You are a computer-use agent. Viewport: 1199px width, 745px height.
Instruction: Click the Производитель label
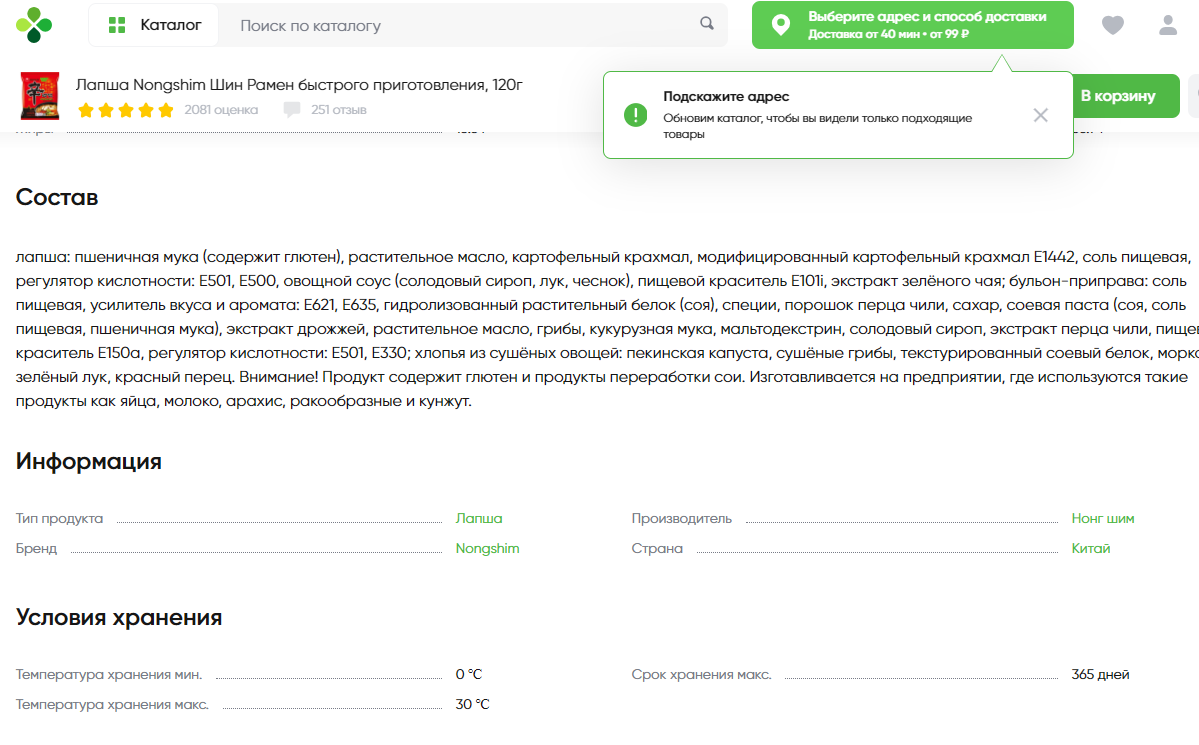point(681,519)
